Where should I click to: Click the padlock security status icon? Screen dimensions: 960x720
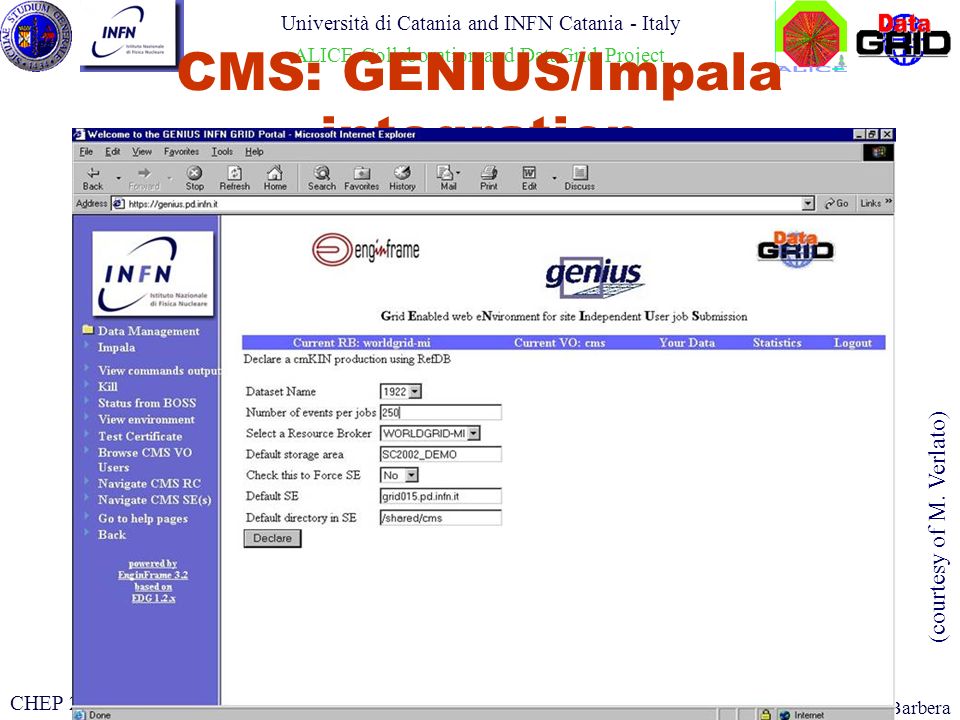[x=765, y=714]
